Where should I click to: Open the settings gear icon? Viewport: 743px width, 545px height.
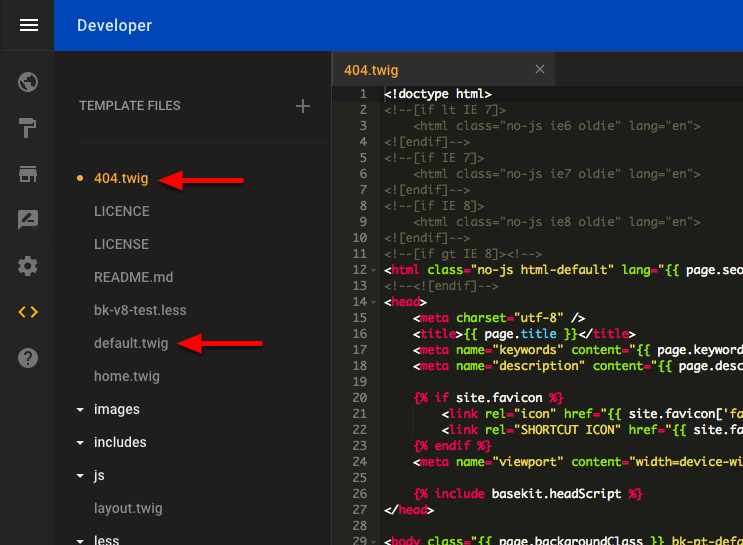pyautogui.click(x=27, y=266)
